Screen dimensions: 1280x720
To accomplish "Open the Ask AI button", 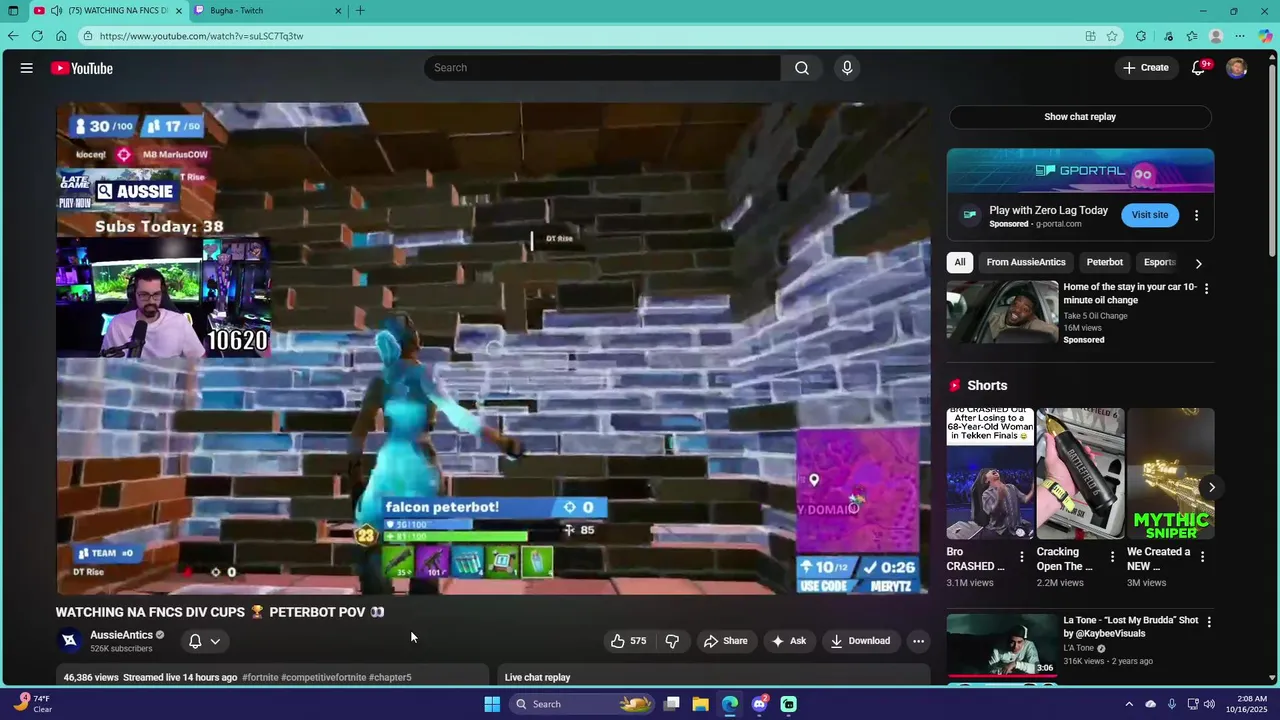I will [x=789, y=641].
